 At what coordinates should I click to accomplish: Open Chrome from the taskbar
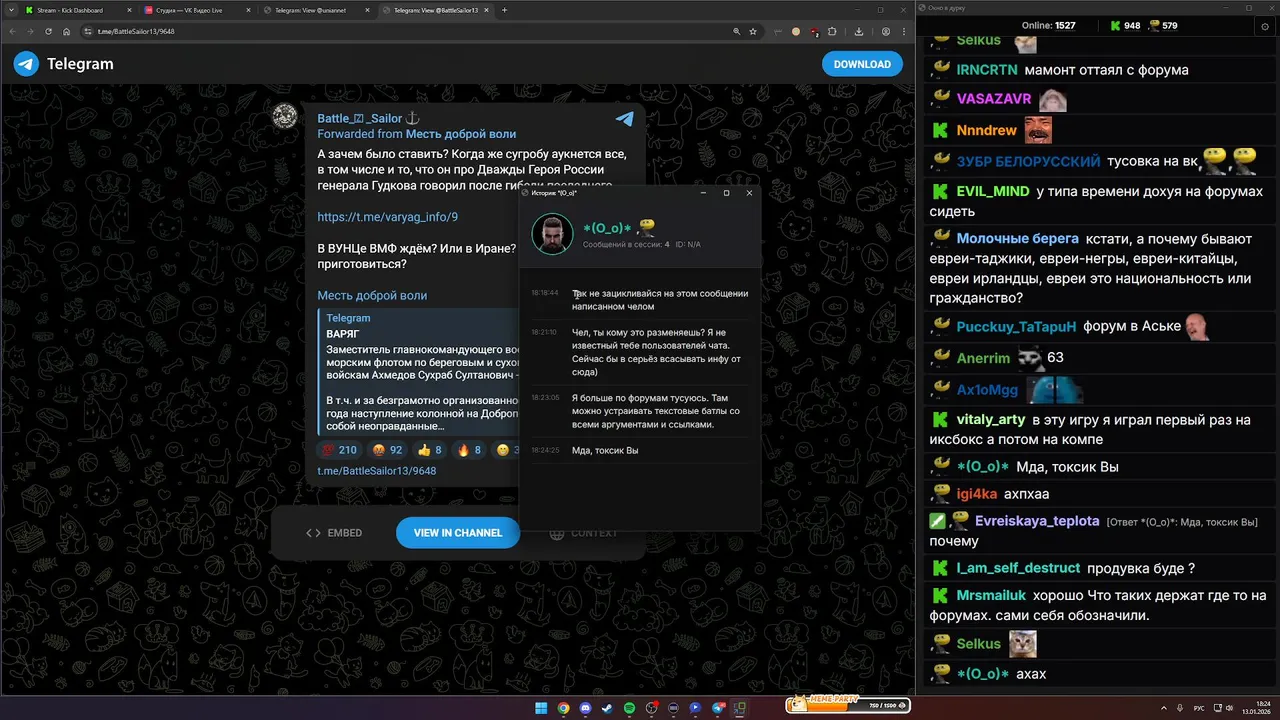click(x=564, y=708)
